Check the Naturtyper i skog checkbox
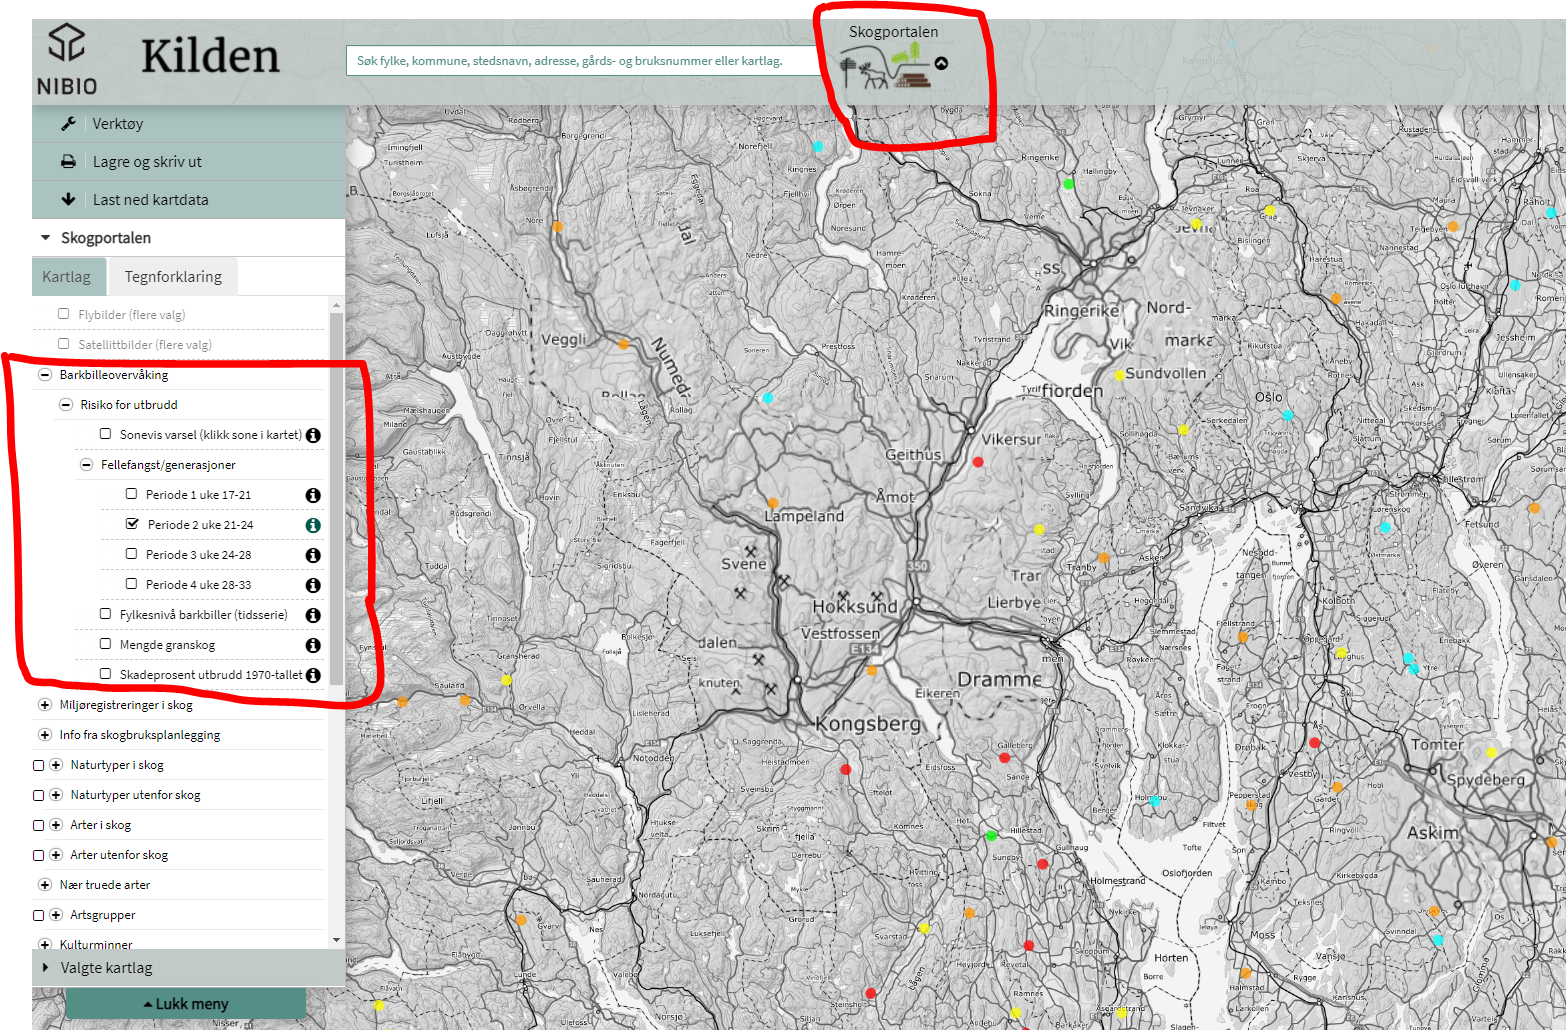This screenshot has width=1566, height=1030. pyautogui.click(x=39, y=765)
